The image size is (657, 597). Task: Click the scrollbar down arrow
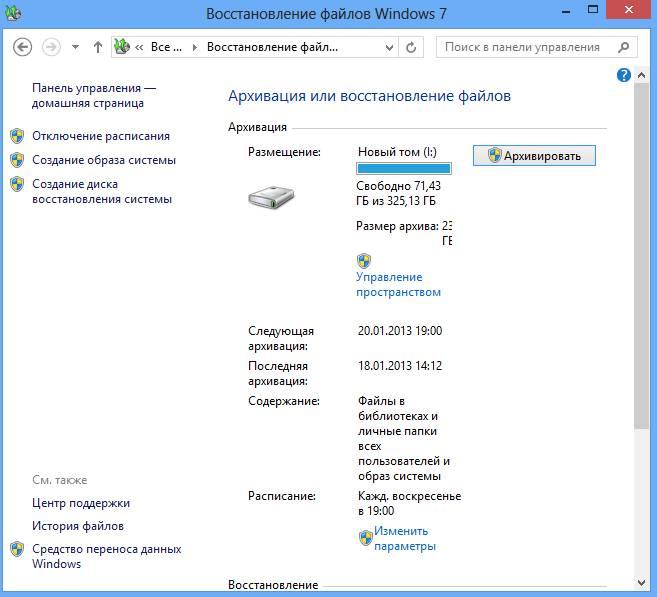tap(641, 582)
